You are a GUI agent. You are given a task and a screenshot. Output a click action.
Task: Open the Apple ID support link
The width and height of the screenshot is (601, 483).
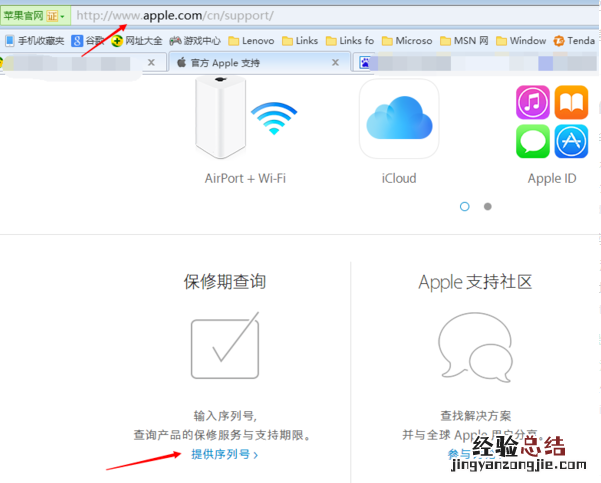pos(552,178)
